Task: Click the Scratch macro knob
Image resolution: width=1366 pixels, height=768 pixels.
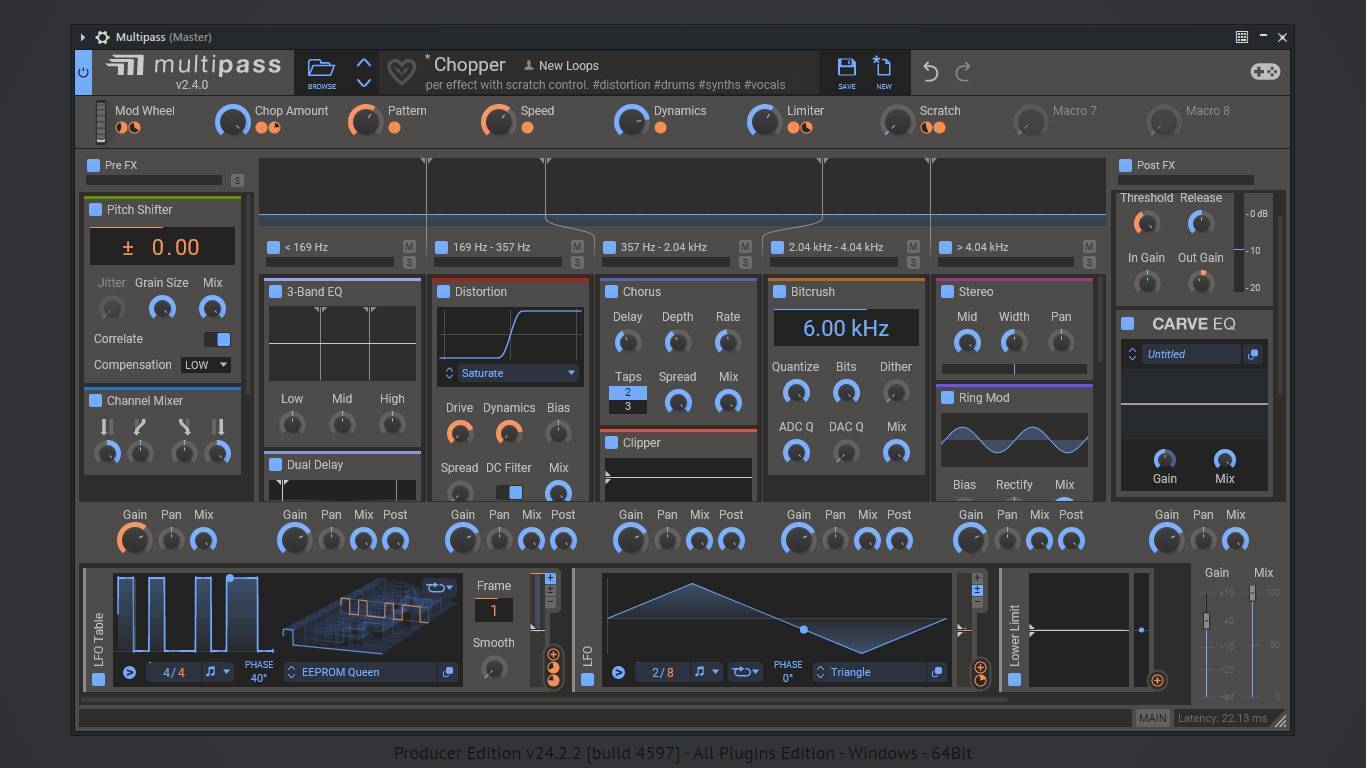Action: coord(897,122)
